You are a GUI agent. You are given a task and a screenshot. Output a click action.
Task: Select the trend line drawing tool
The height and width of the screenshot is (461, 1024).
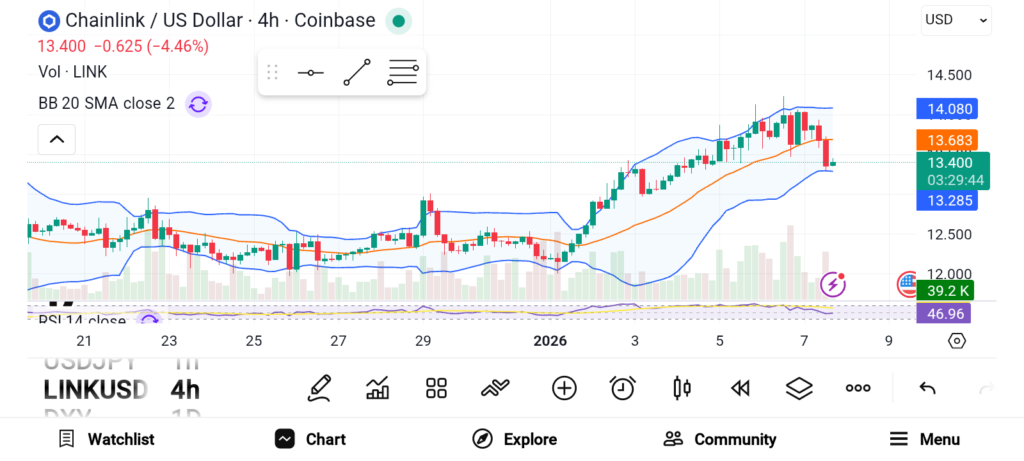pyautogui.click(x=357, y=72)
